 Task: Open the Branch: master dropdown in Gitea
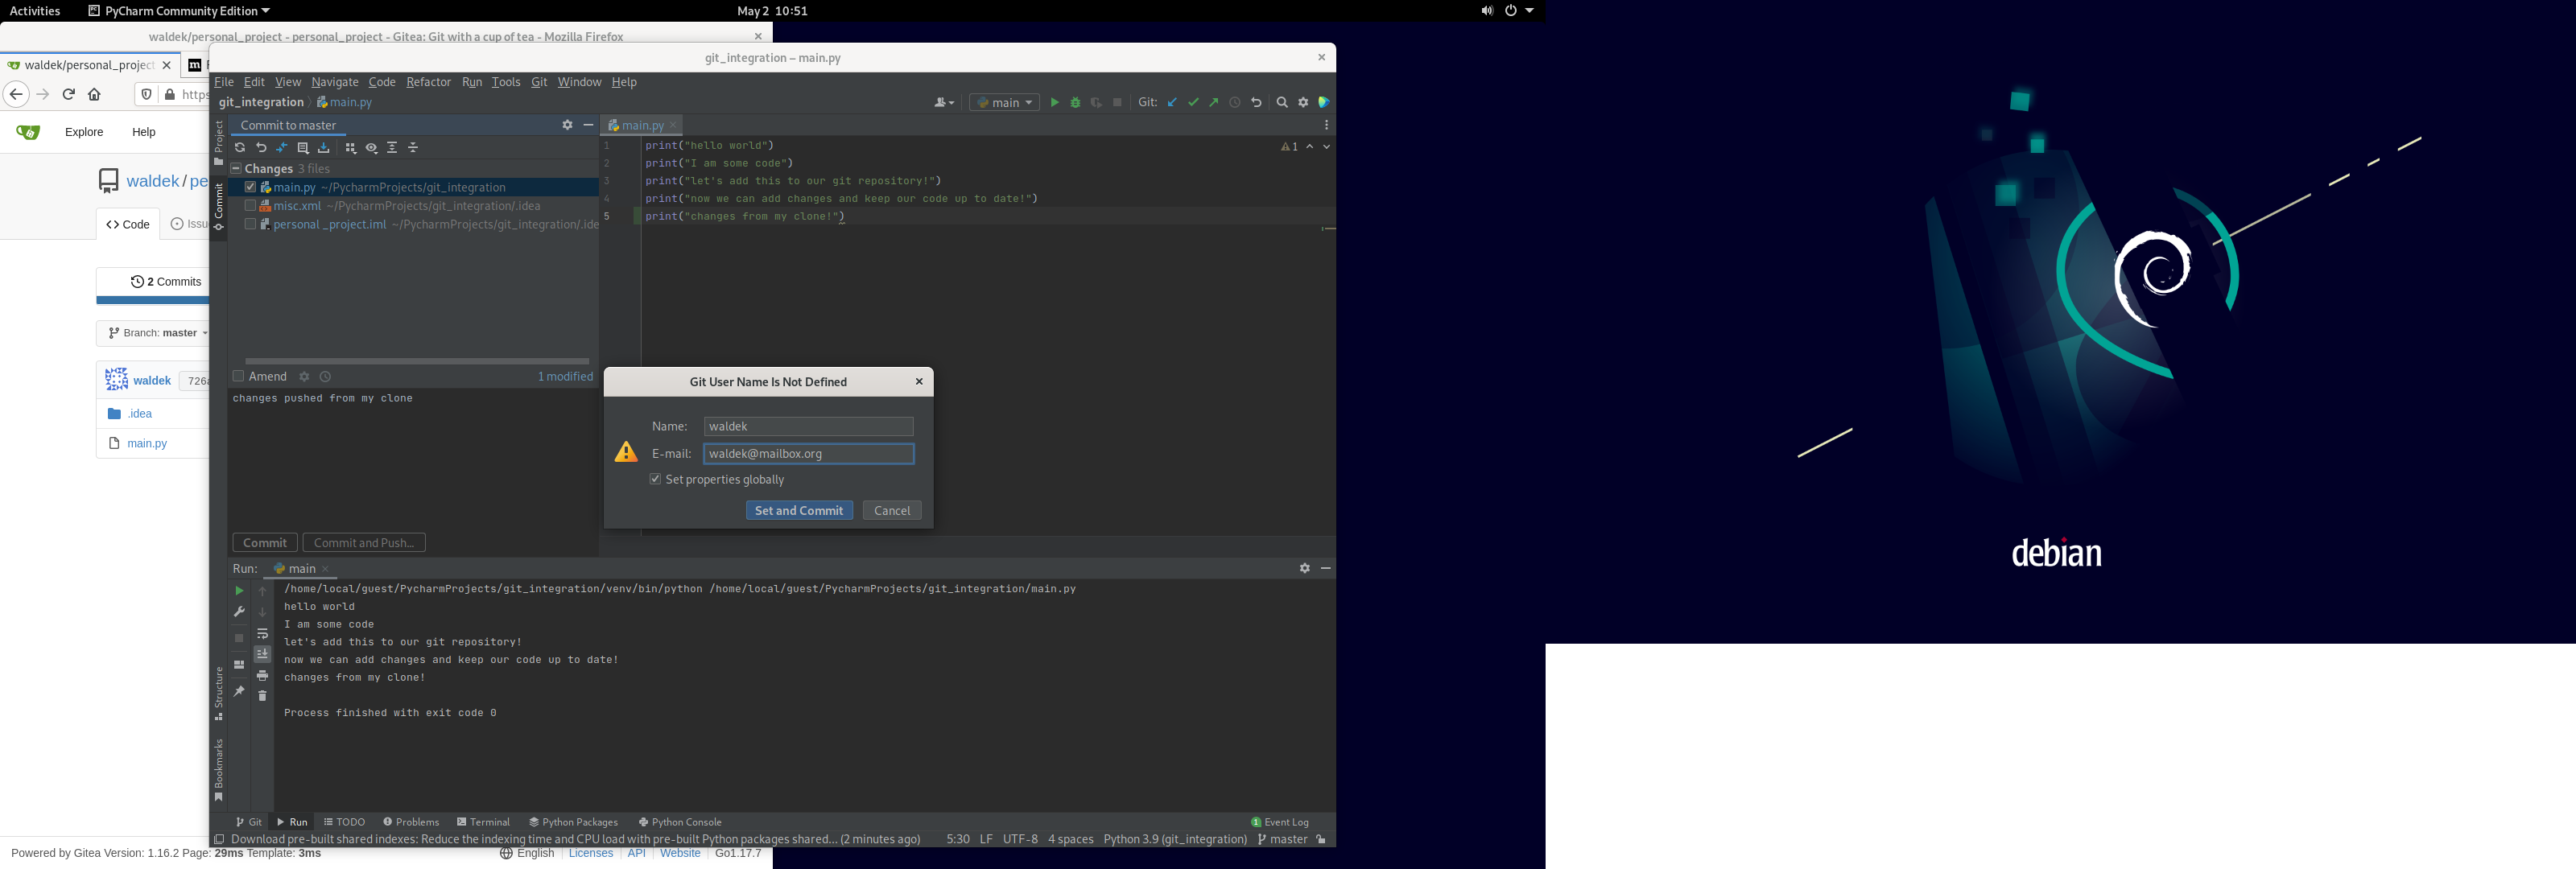pos(157,333)
